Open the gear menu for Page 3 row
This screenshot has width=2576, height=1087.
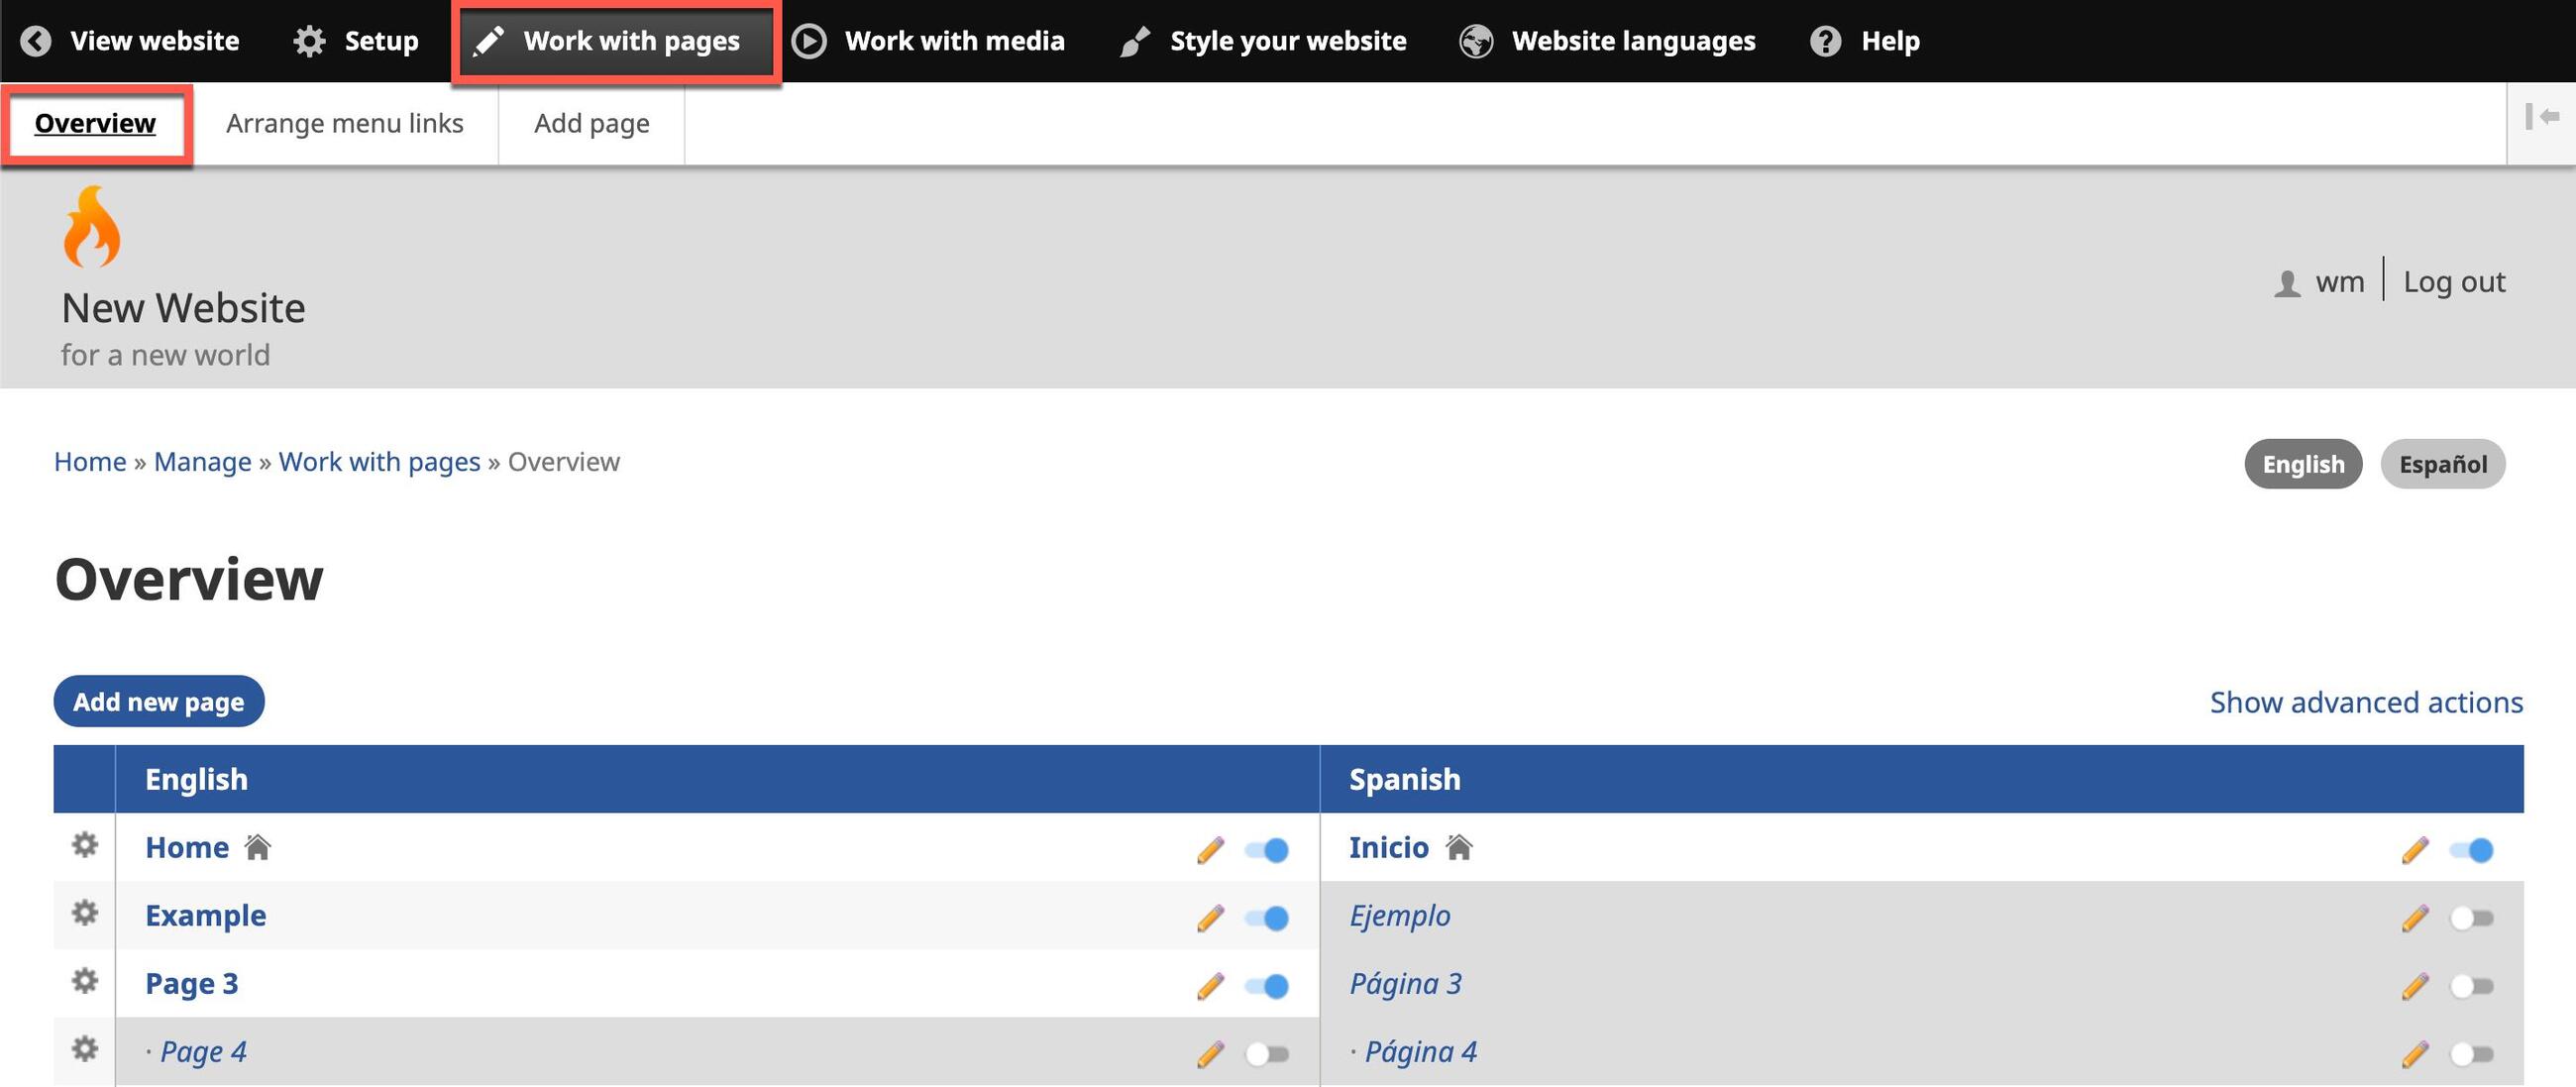coord(85,982)
